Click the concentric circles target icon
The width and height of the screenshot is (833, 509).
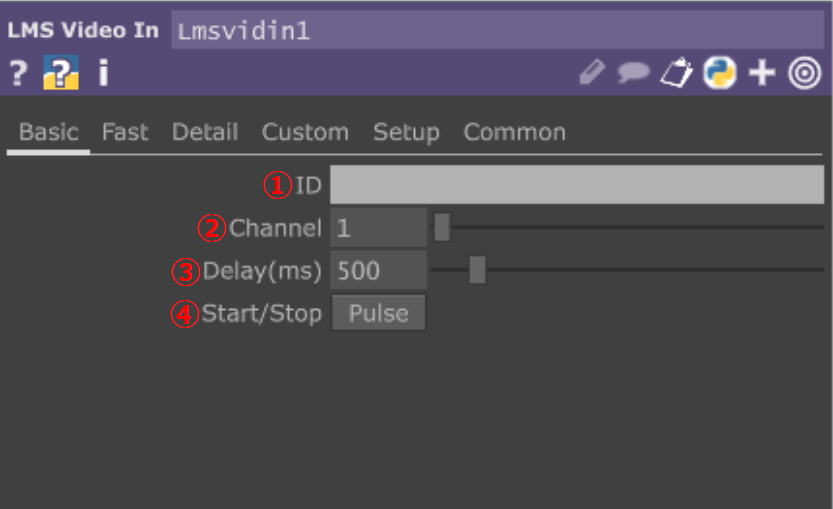point(804,73)
